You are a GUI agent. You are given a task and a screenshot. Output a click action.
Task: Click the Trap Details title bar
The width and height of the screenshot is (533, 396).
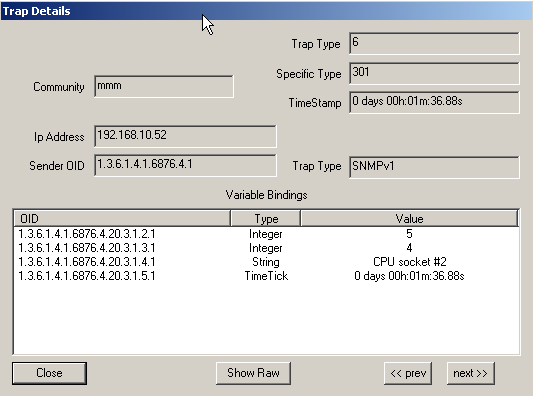click(x=266, y=11)
